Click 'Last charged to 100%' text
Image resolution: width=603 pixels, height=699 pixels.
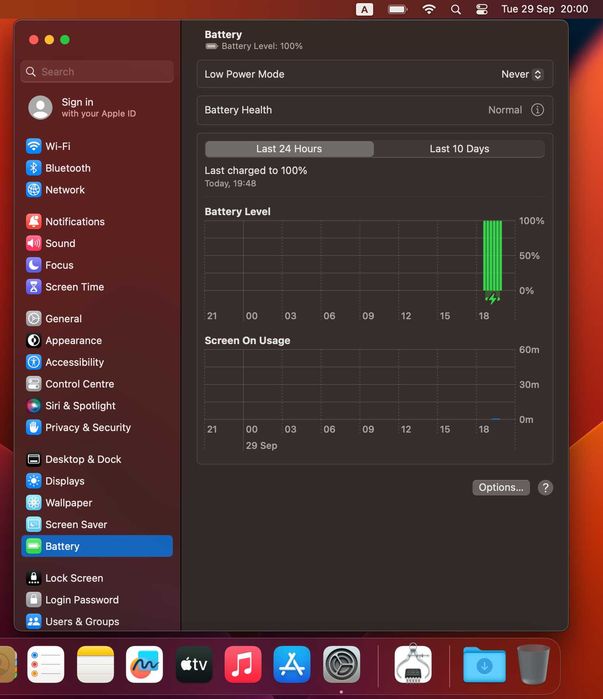pos(256,171)
